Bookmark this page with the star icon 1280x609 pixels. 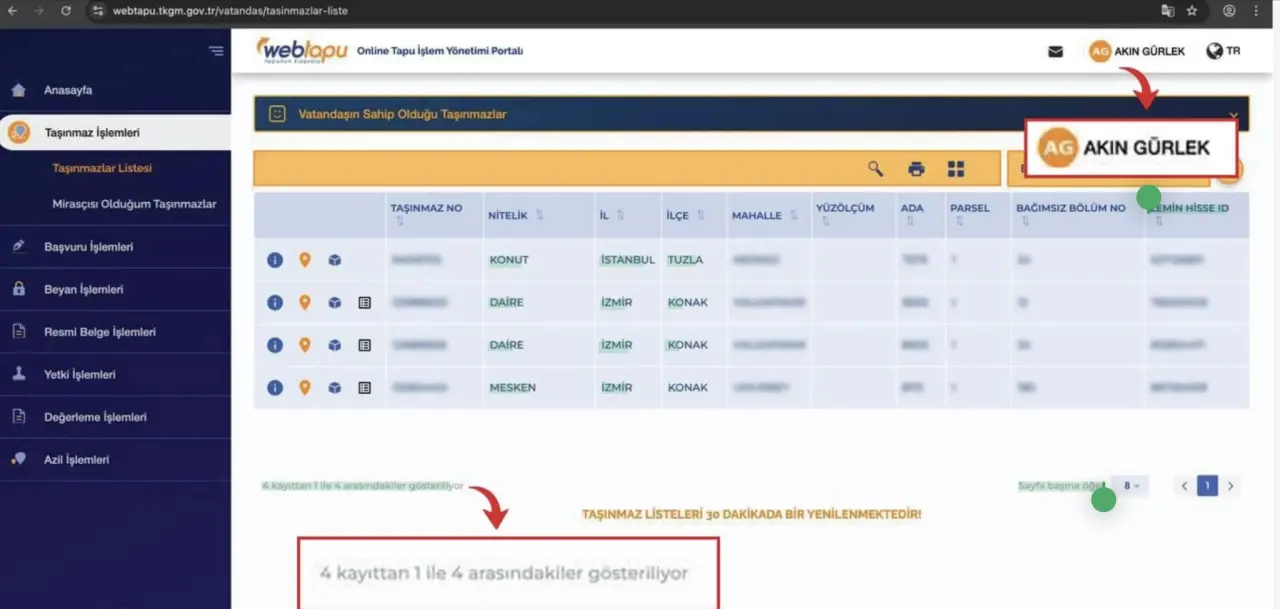pos(1192,11)
